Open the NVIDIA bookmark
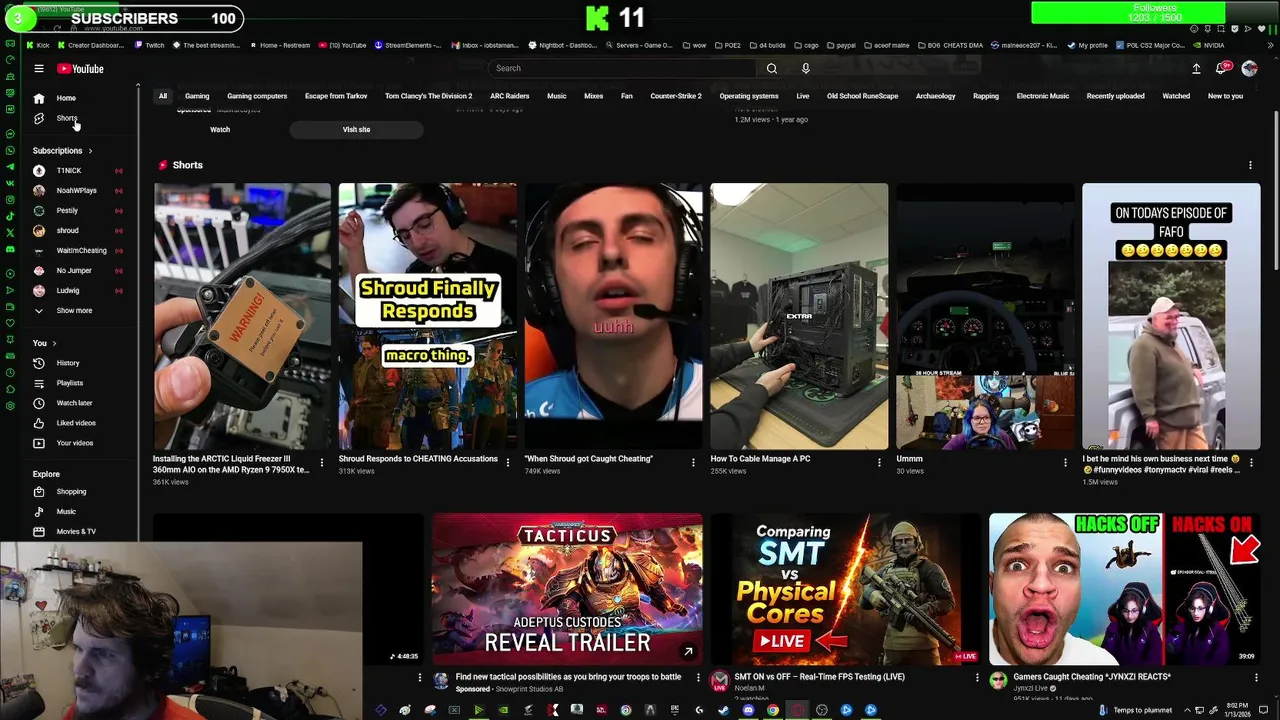The width and height of the screenshot is (1280, 720). (x=1208, y=45)
